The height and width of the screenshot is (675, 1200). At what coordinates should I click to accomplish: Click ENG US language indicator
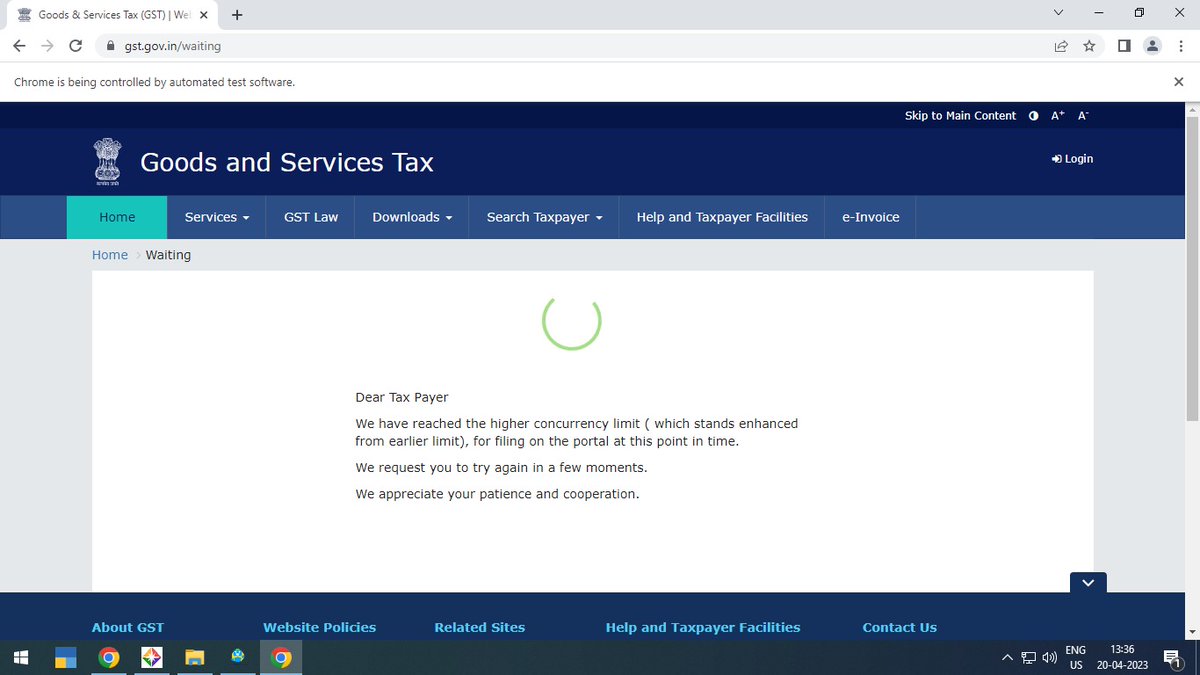tap(1076, 657)
